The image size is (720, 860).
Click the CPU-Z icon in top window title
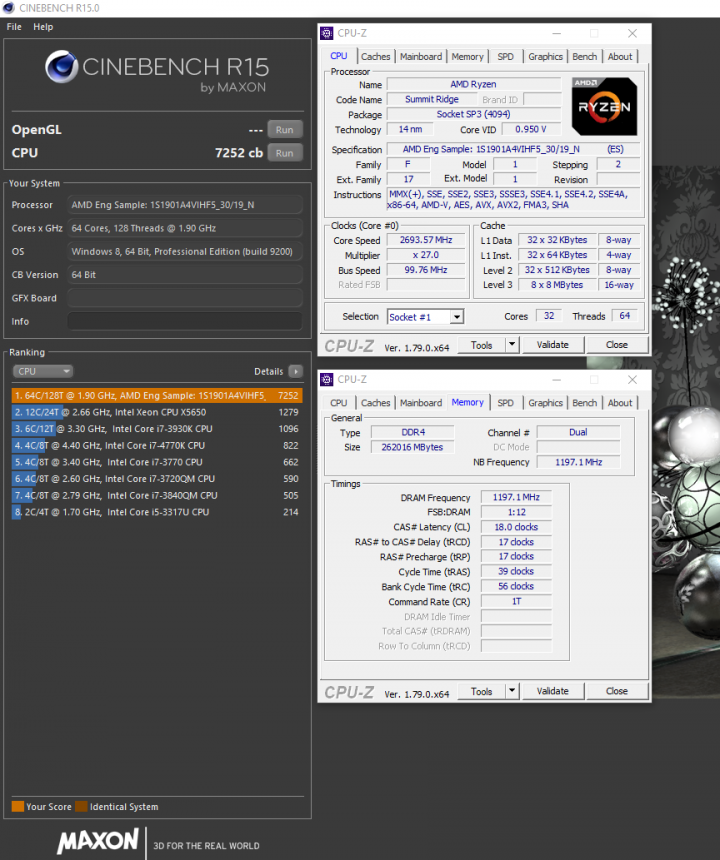click(x=327, y=33)
